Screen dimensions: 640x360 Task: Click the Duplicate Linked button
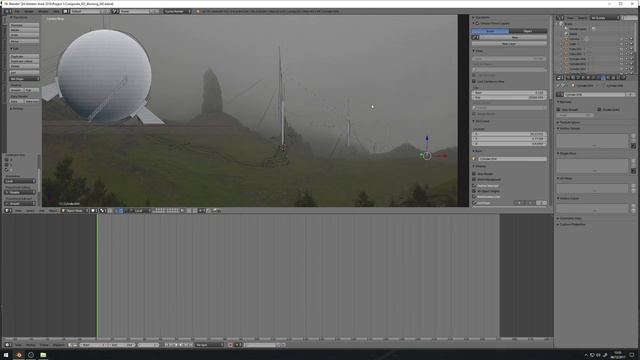[24, 61]
